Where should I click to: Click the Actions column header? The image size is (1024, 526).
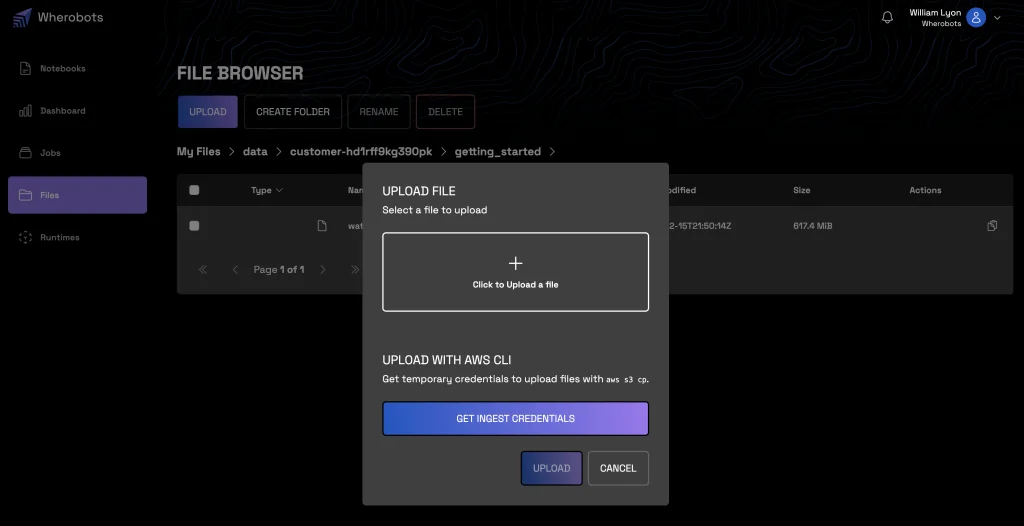[x=925, y=190]
